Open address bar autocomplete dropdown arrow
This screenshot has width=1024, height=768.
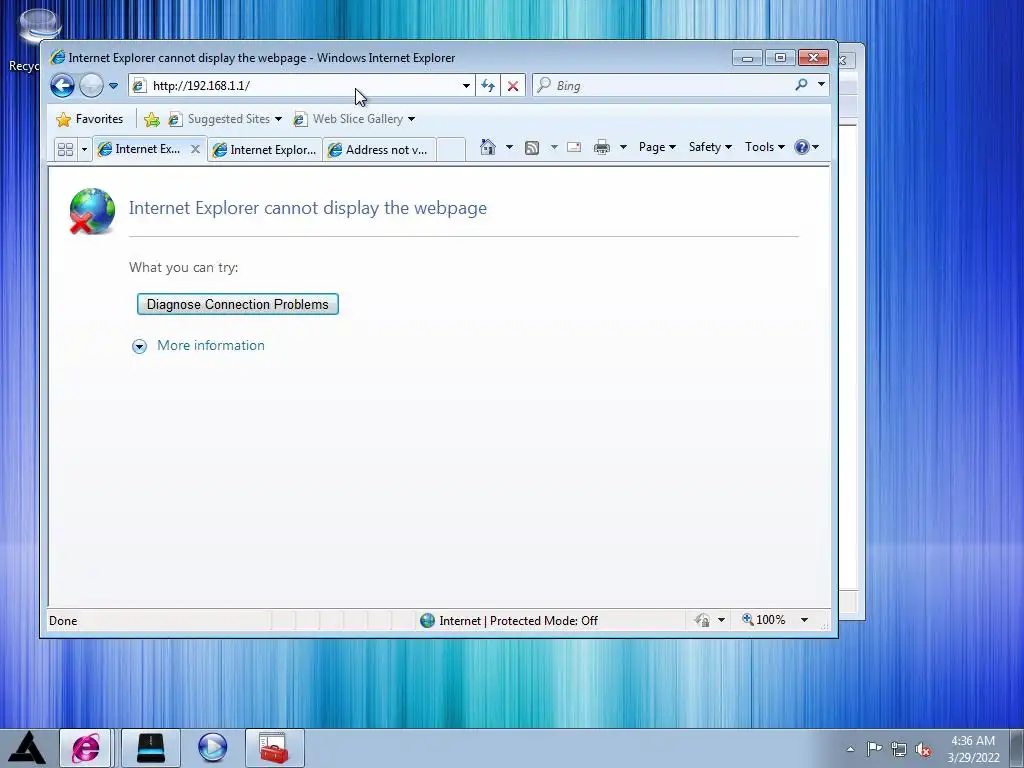tap(466, 86)
